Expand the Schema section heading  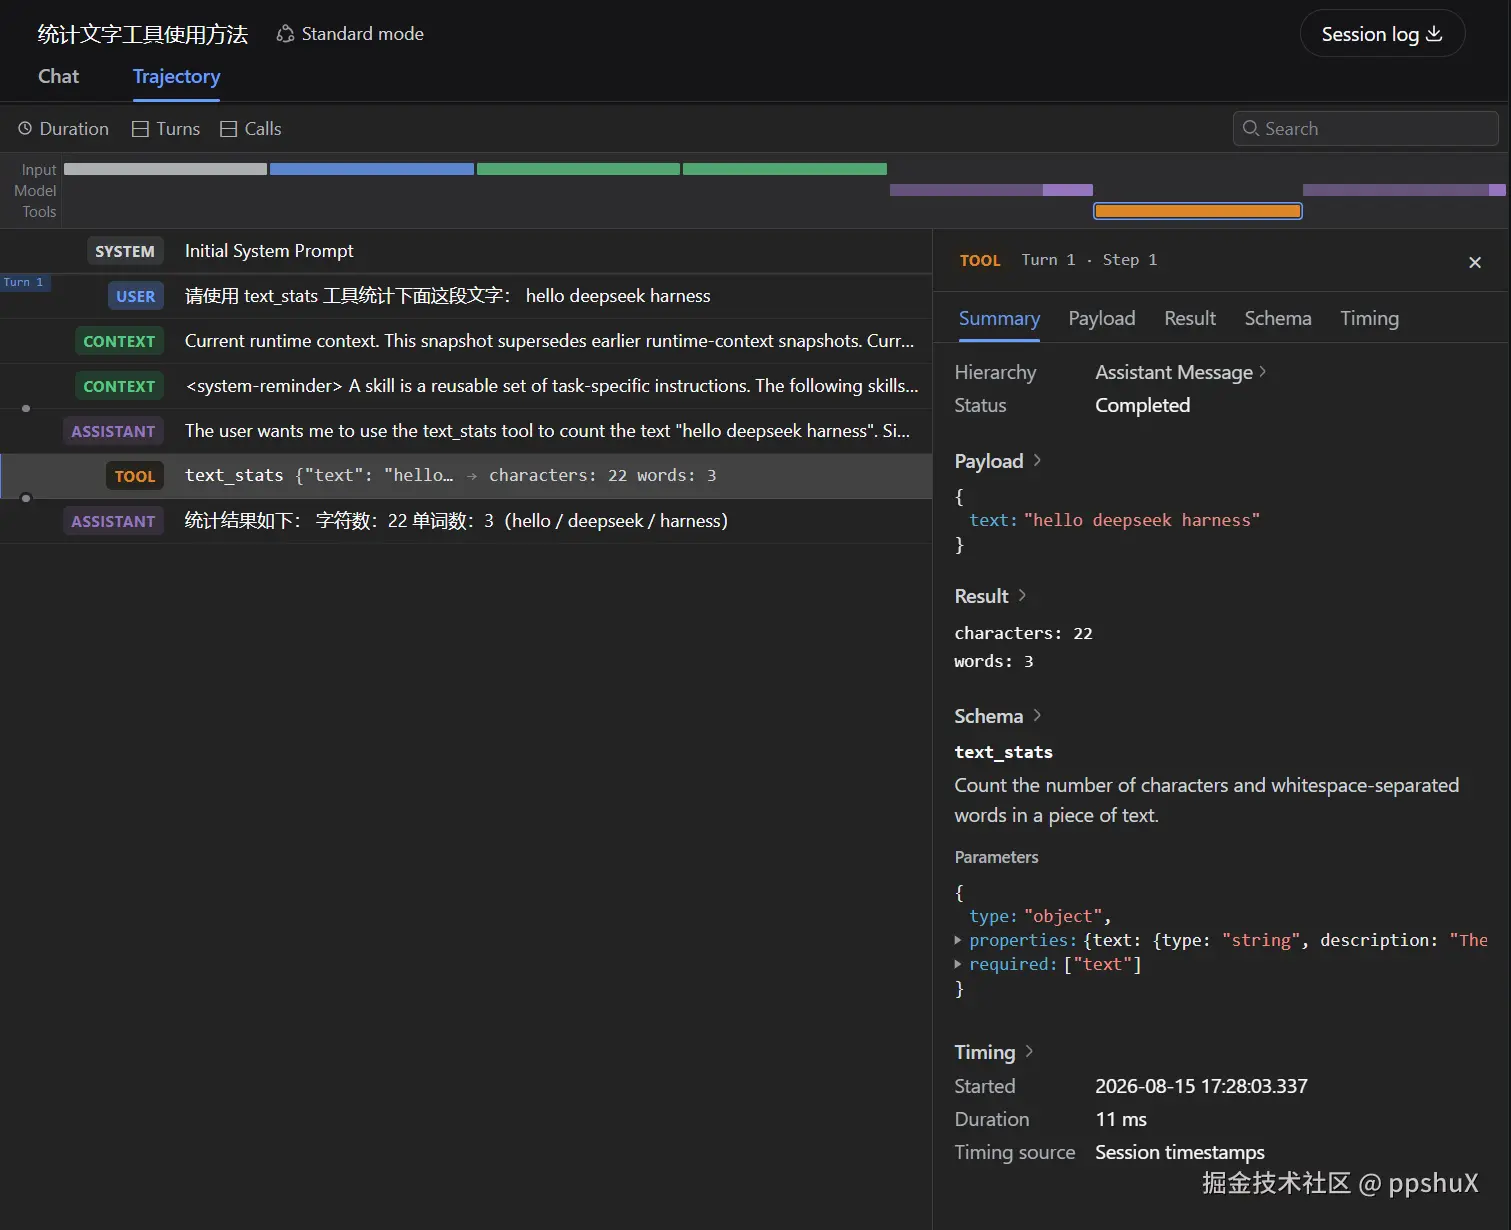pyautogui.click(x=998, y=716)
